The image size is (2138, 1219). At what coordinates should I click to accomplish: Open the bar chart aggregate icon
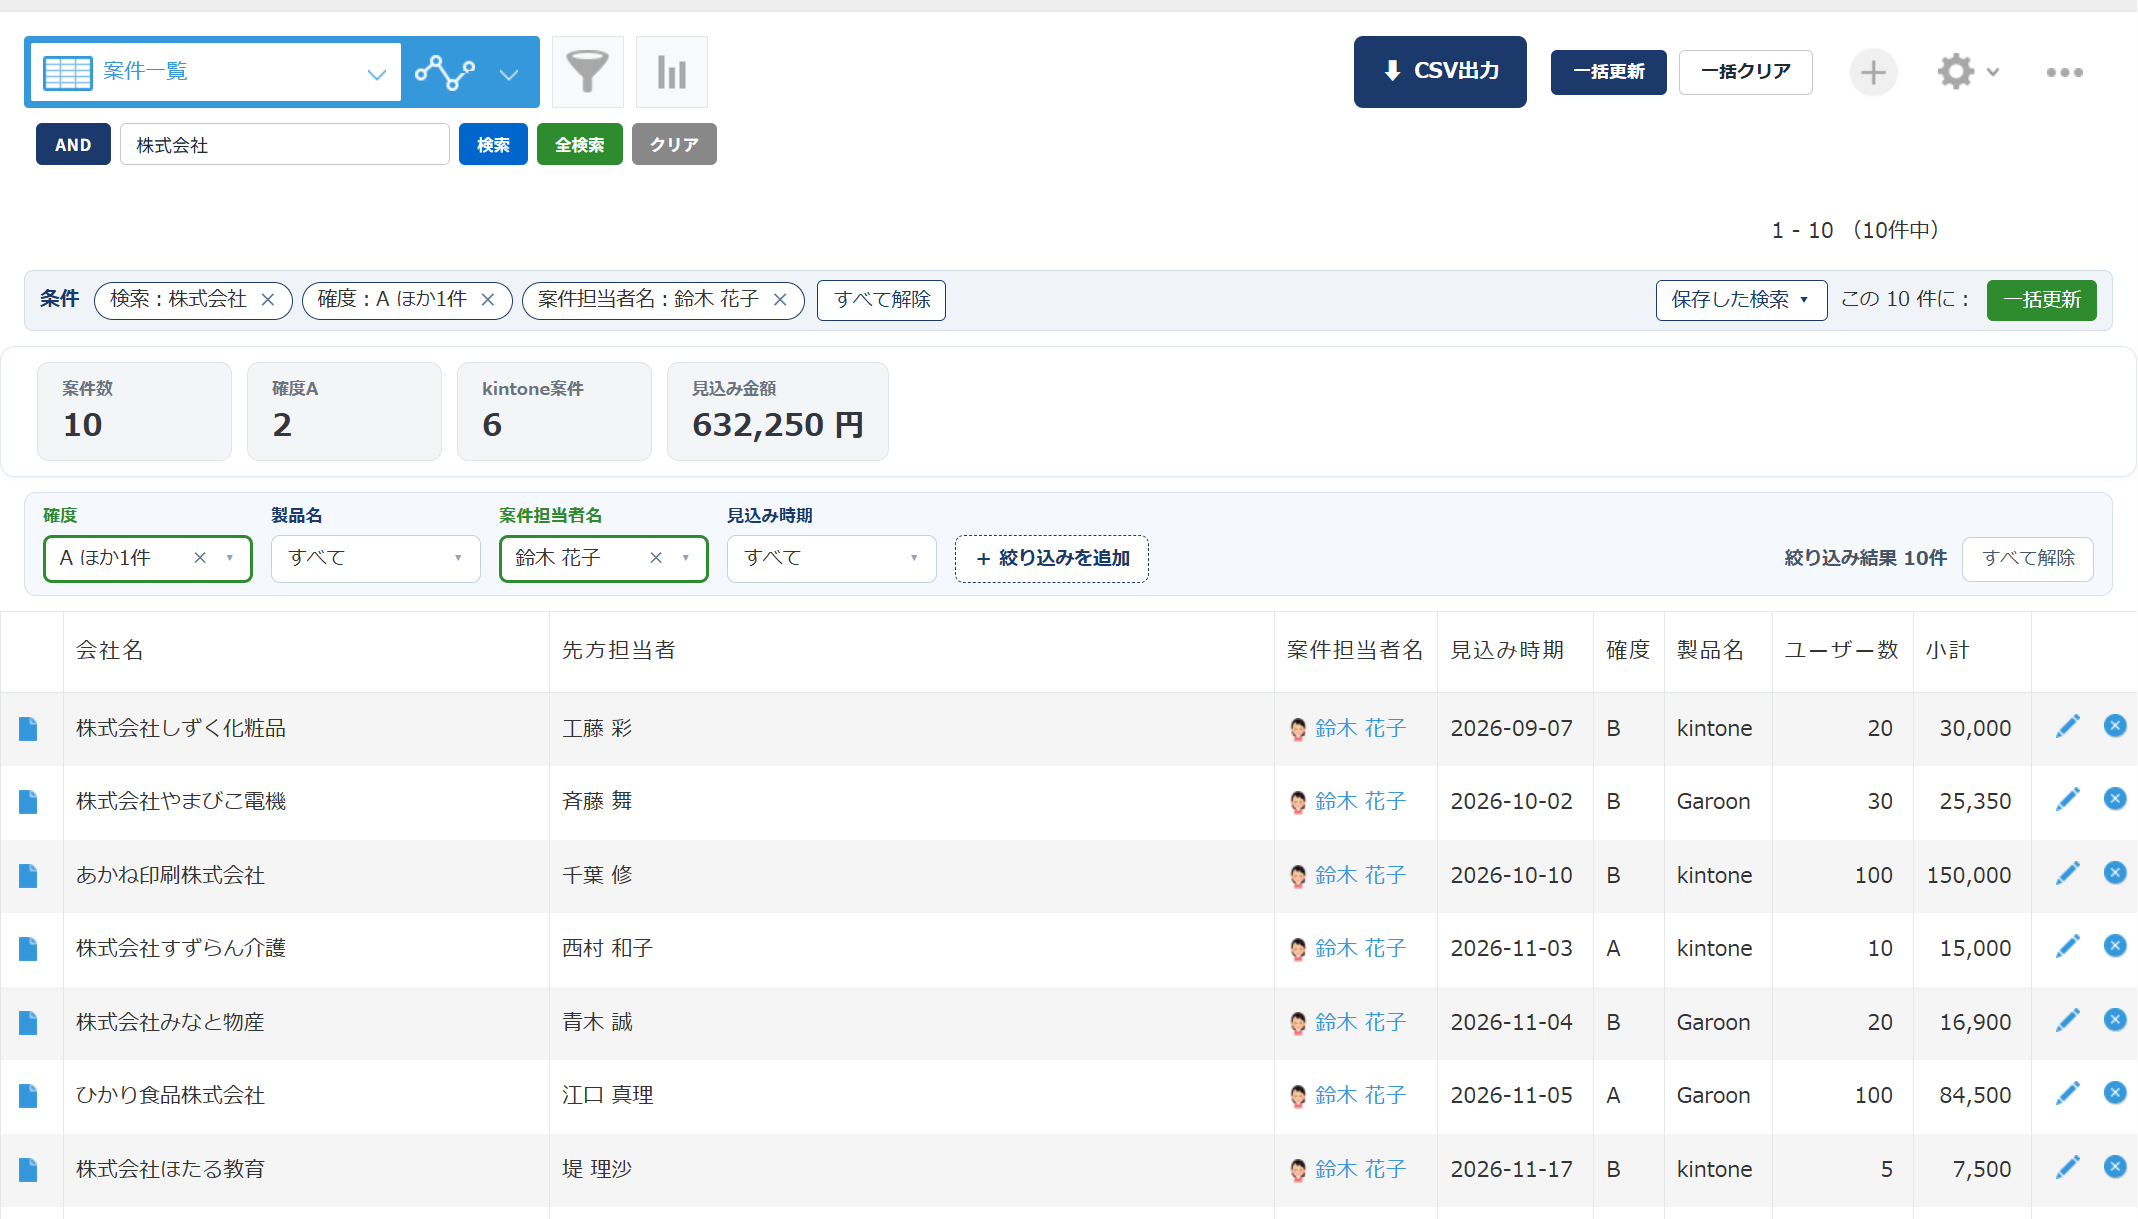click(671, 72)
